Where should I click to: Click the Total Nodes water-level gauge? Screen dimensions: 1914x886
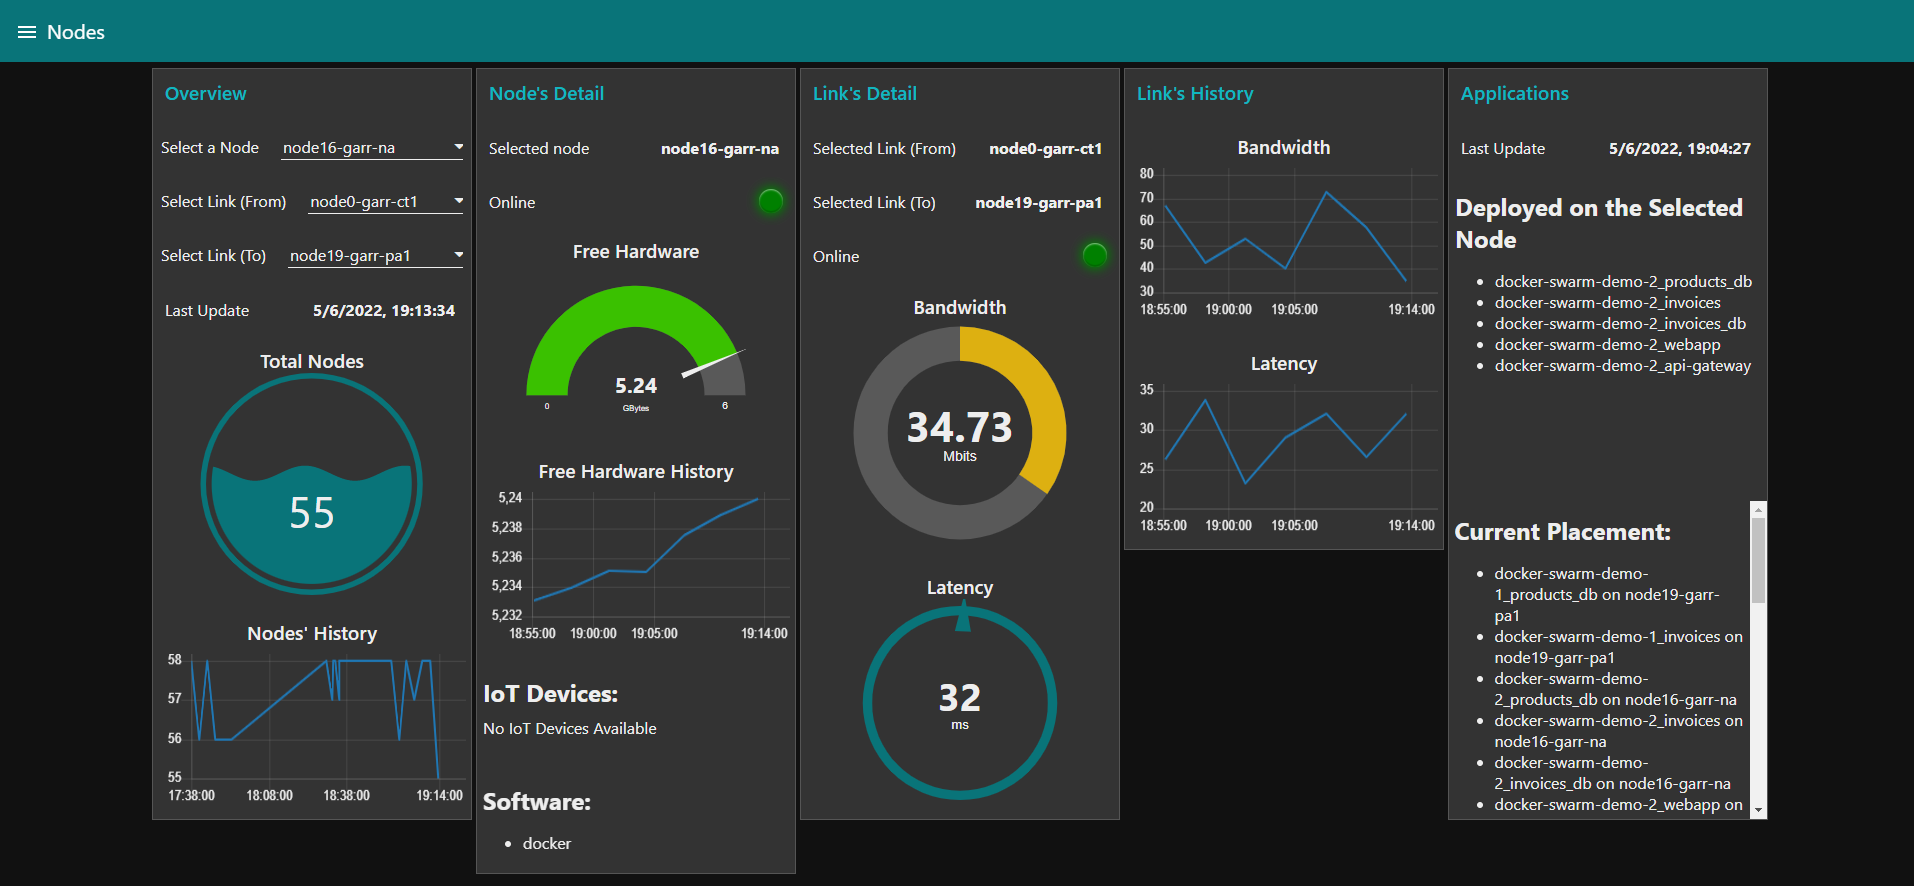tap(312, 484)
